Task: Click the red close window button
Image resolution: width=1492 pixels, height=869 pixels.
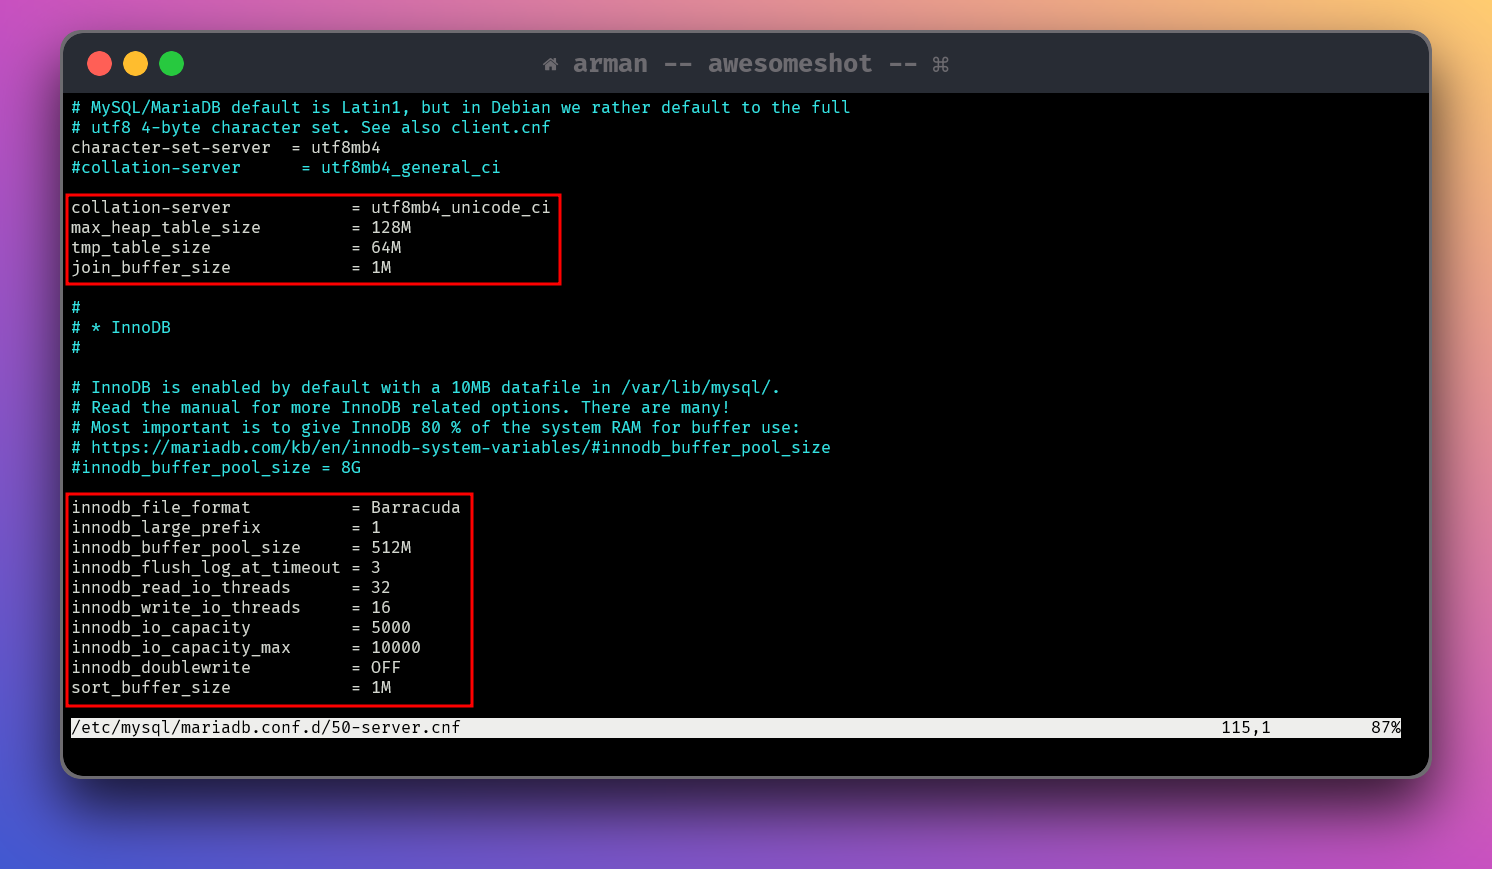Action: coord(99,64)
